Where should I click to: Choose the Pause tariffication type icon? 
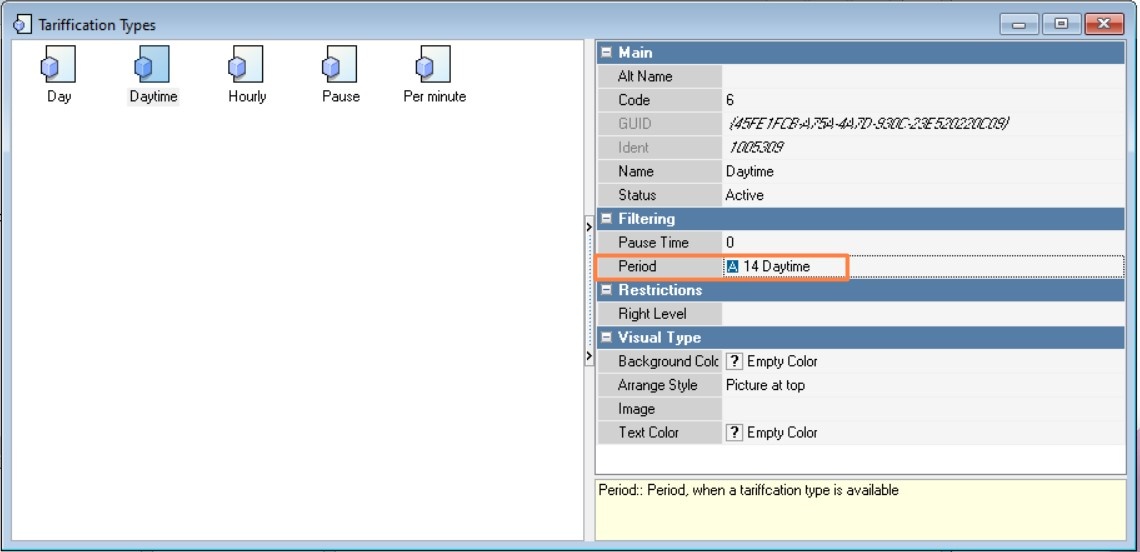pos(340,66)
